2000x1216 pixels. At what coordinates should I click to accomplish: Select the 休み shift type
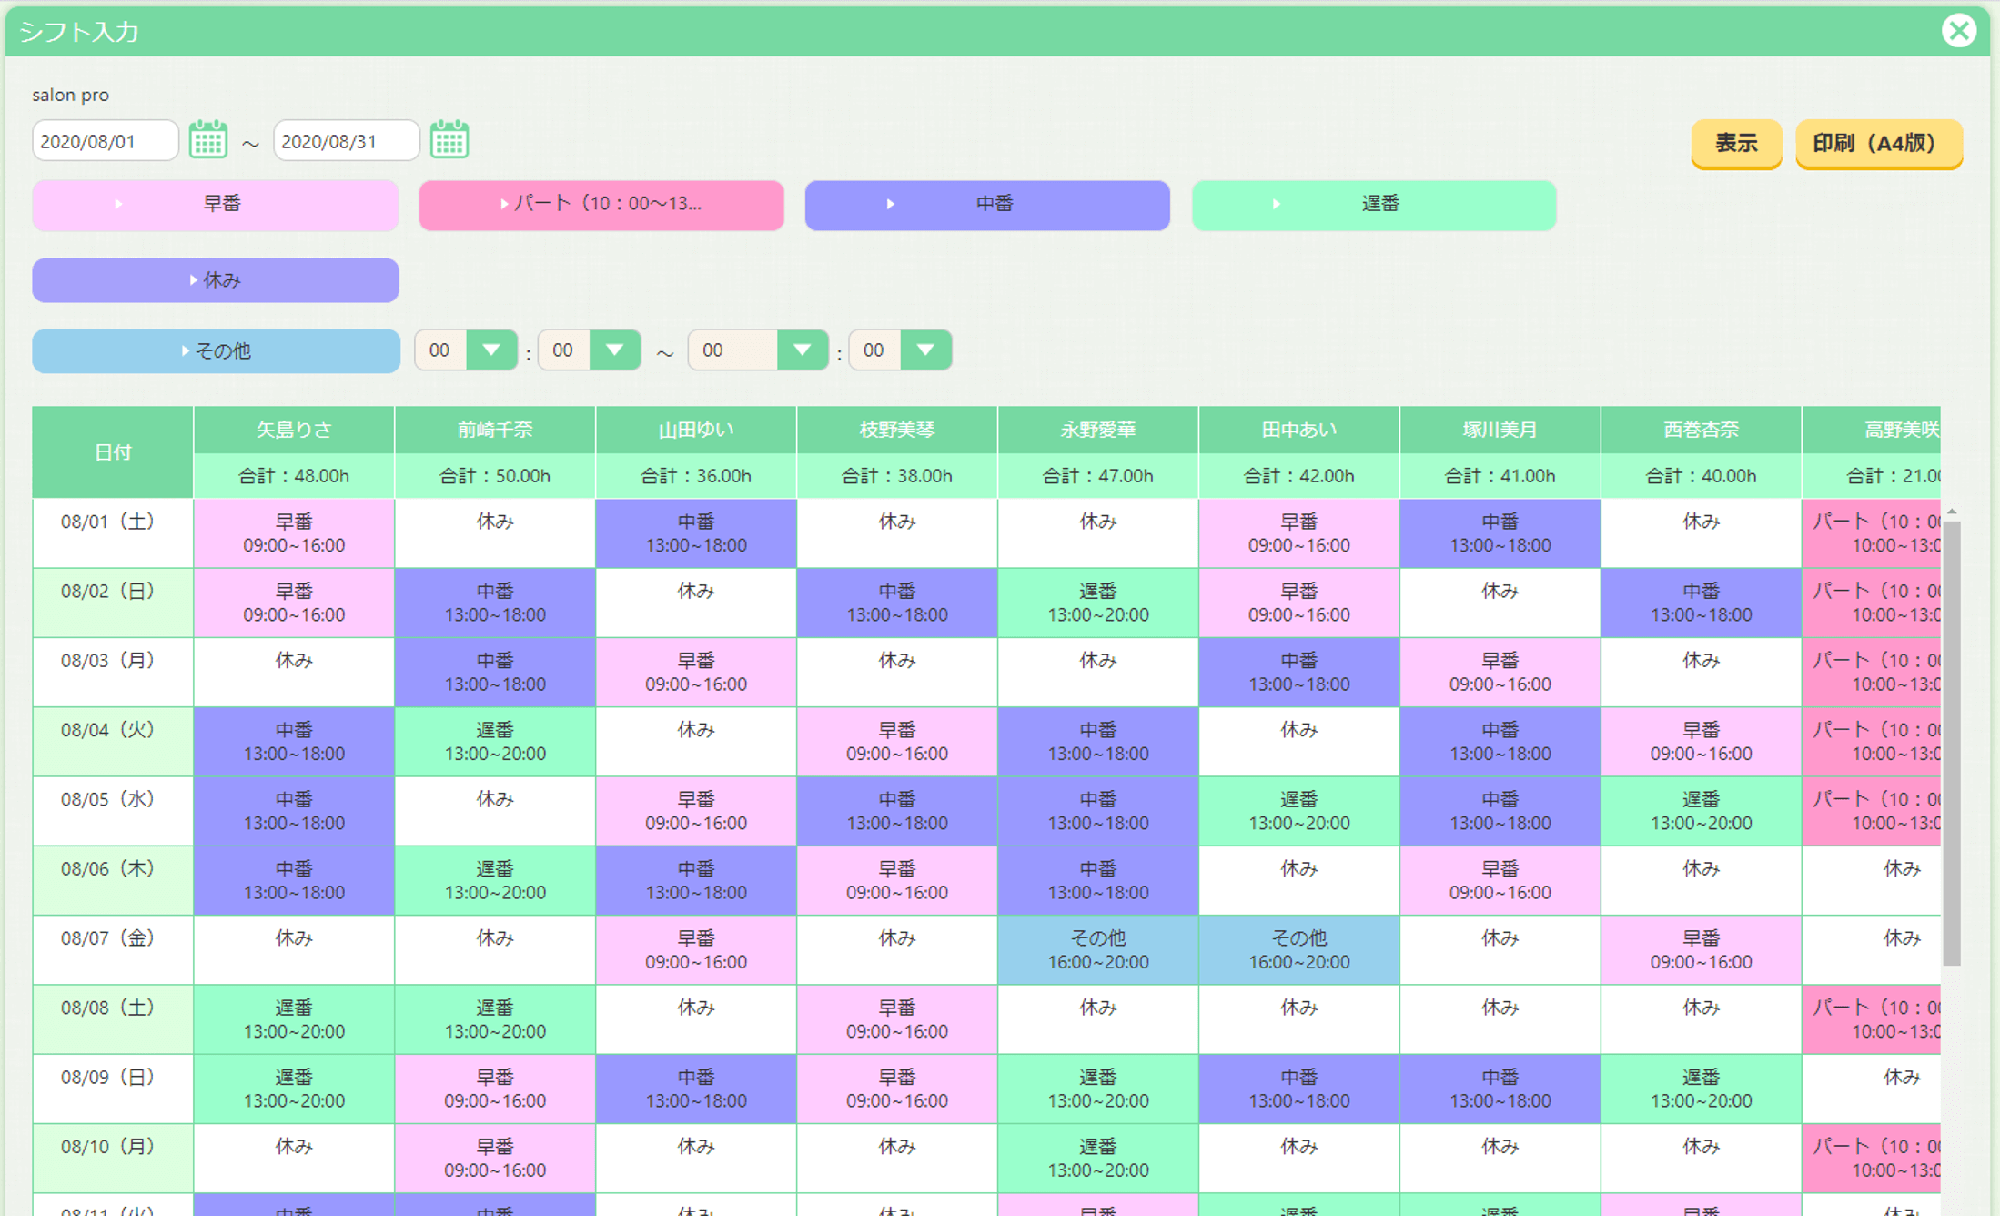(x=216, y=280)
